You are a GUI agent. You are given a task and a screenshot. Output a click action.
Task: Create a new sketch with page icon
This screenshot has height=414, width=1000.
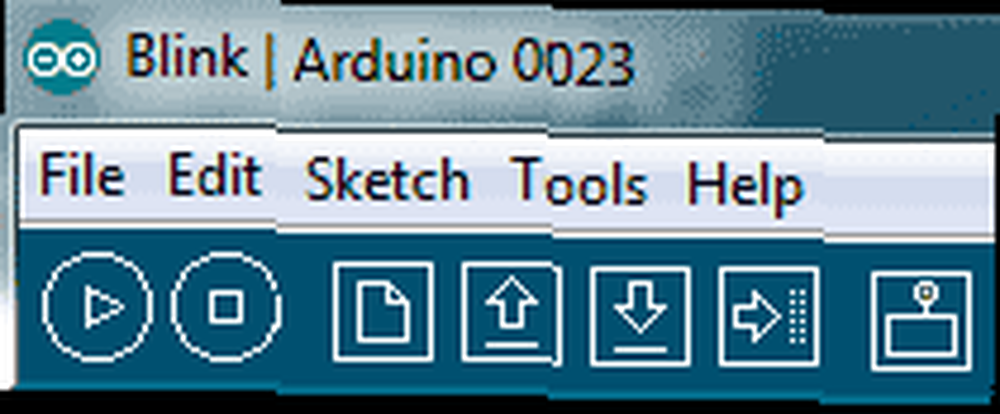pyautogui.click(x=383, y=311)
